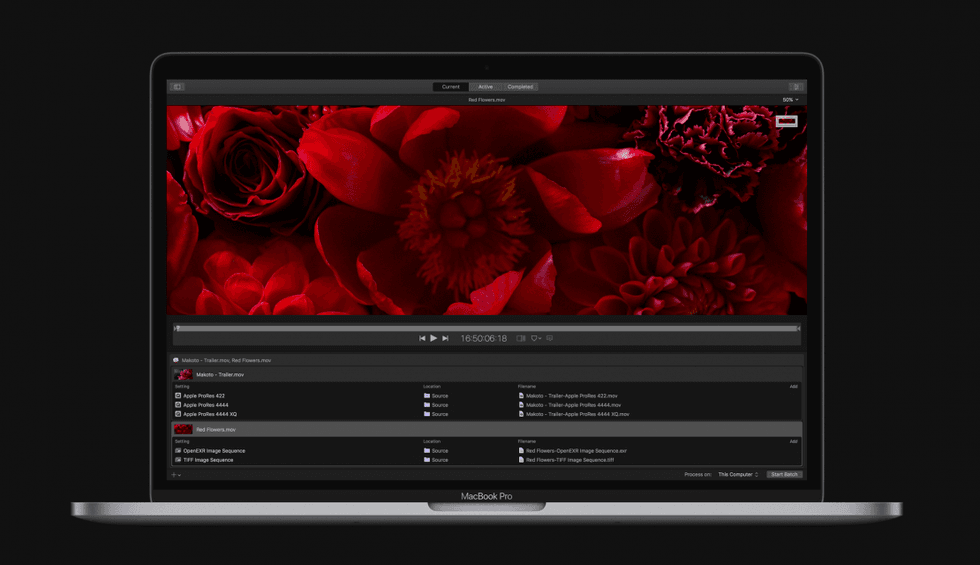Click file icon of Makoto - Trailer-Apple ProRes 4444 XQ.mov
Image resolution: width=980 pixels, height=565 pixels.
pyautogui.click(x=521, y=414)
